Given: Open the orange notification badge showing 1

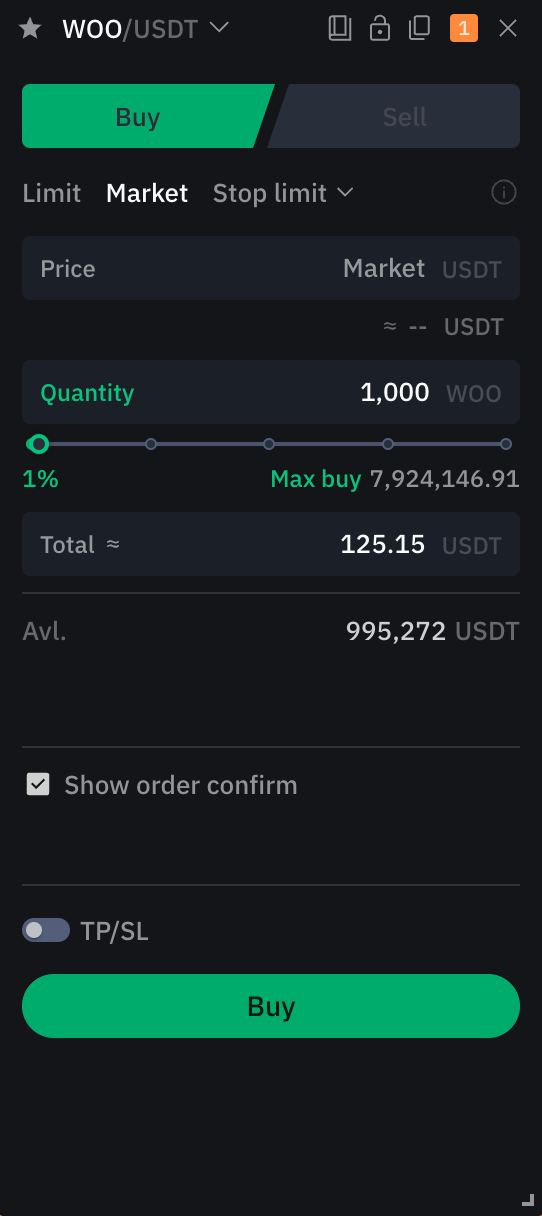Looking at the screenshot, I should [x=464, y=28].
